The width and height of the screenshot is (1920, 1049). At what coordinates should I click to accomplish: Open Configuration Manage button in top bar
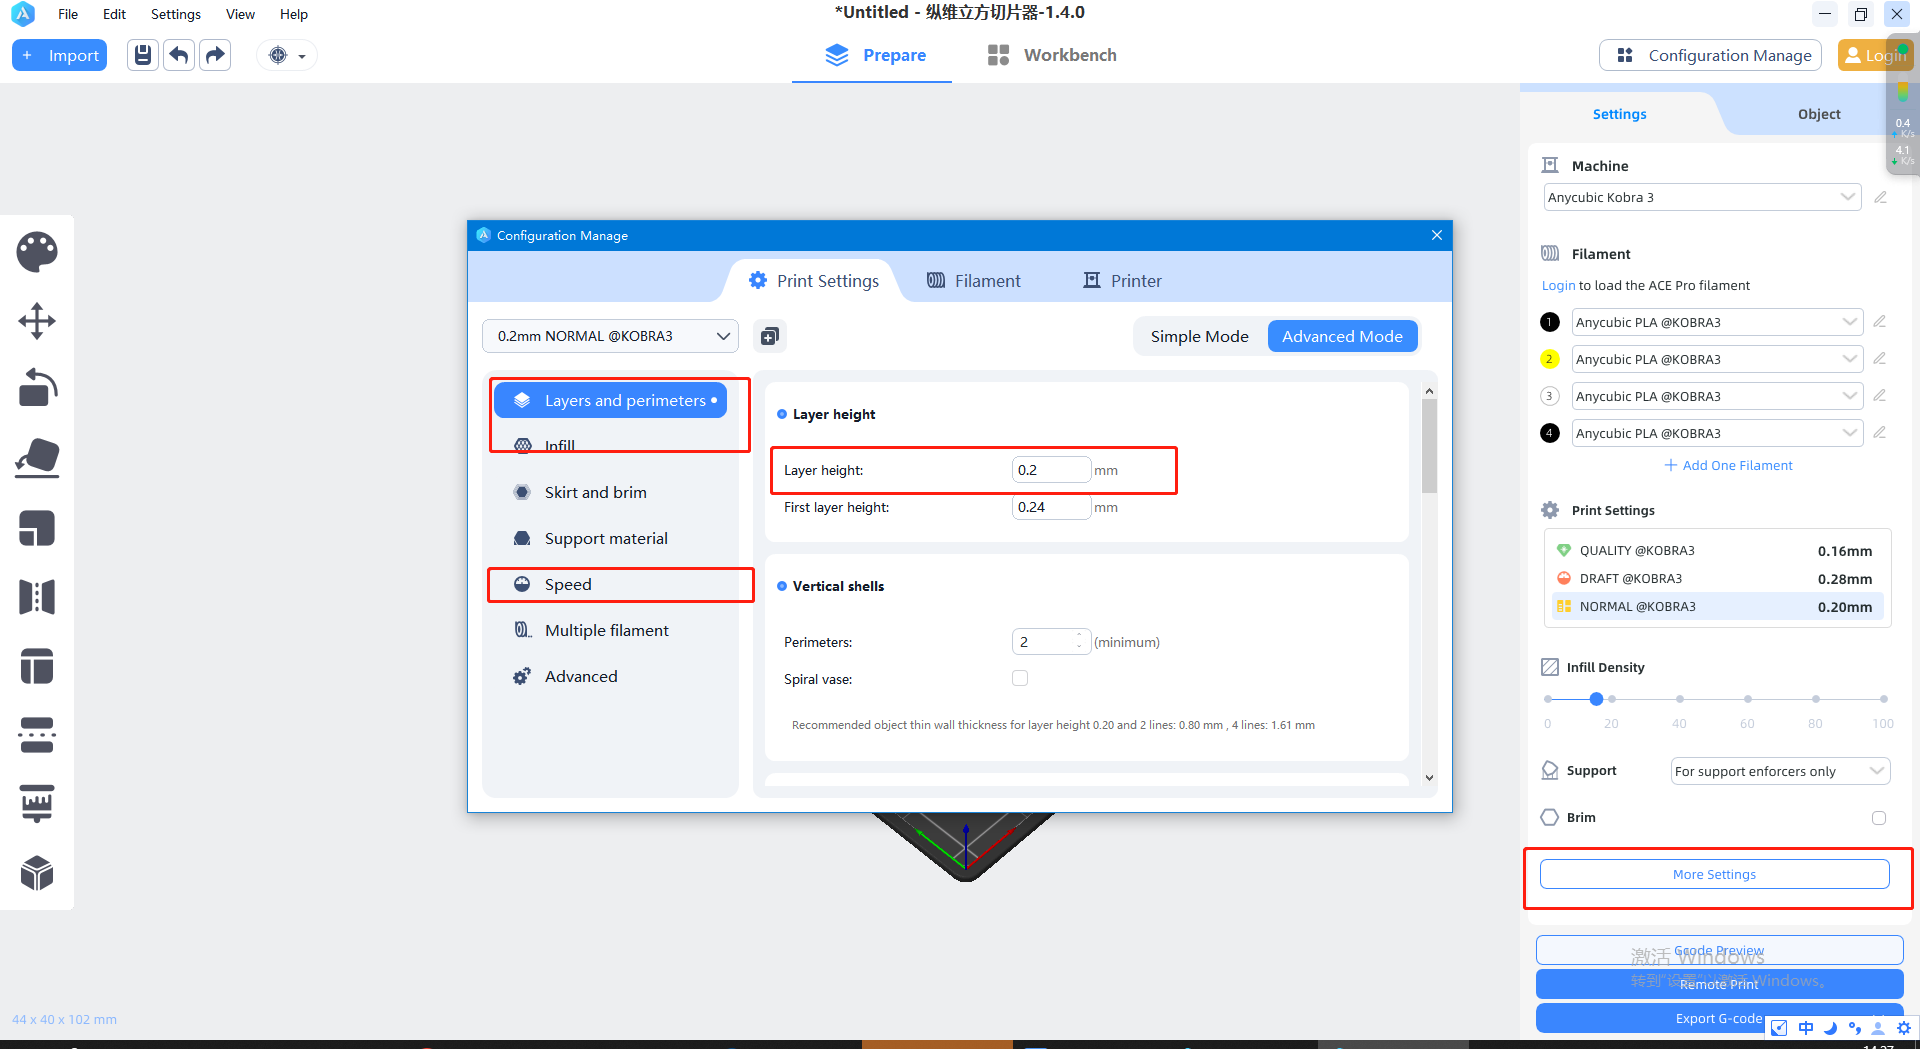[x=1710, y=55]
